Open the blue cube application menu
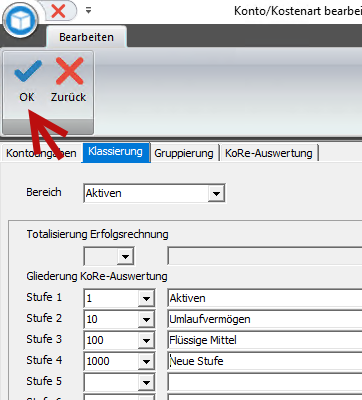 point(20,21)
